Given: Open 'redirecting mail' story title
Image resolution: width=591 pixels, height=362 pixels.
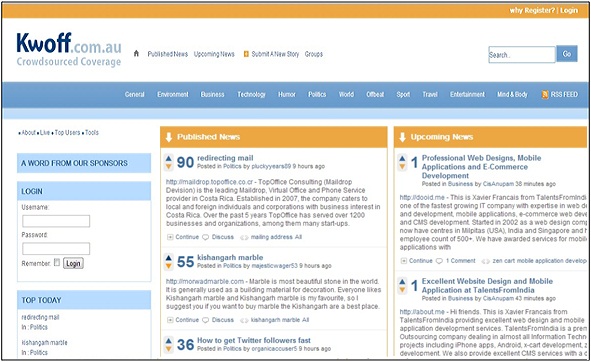Looking at the screenshot, I should point(225,158).
